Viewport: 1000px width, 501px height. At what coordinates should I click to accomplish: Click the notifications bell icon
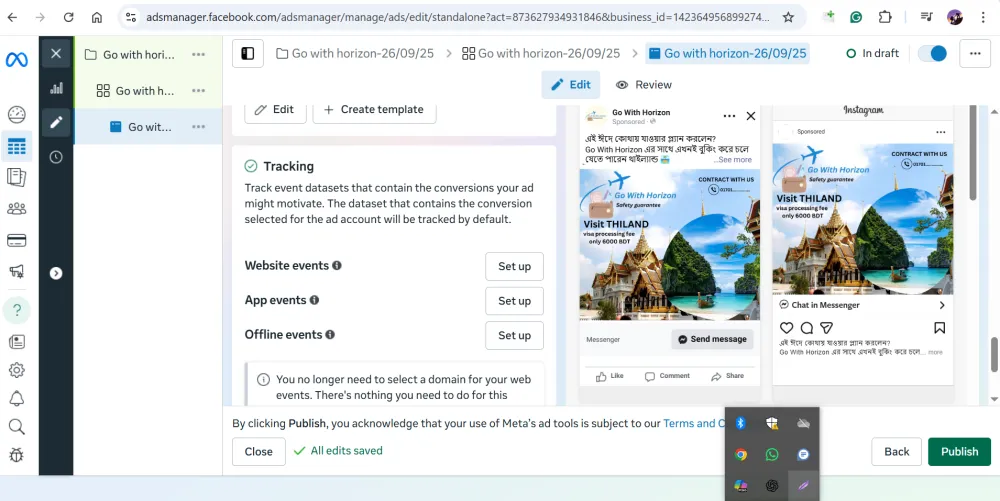click(16, 399)
